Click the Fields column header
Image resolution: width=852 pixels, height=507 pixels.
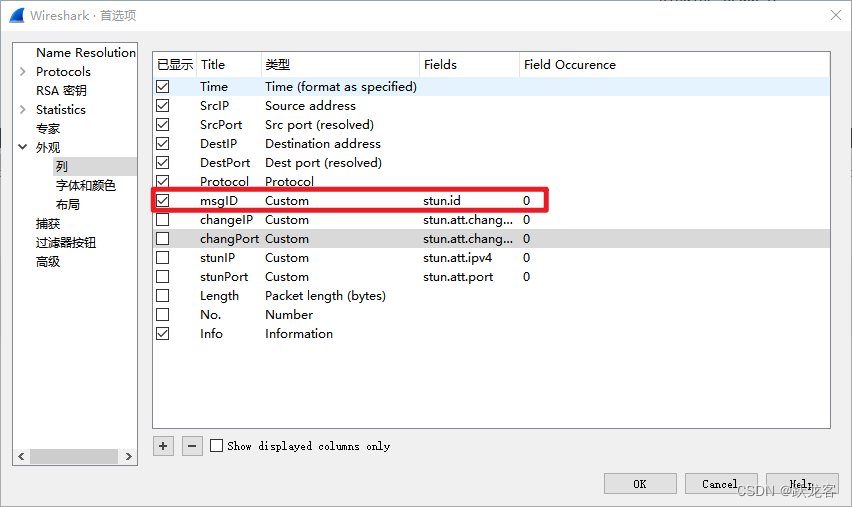point(469,65)
